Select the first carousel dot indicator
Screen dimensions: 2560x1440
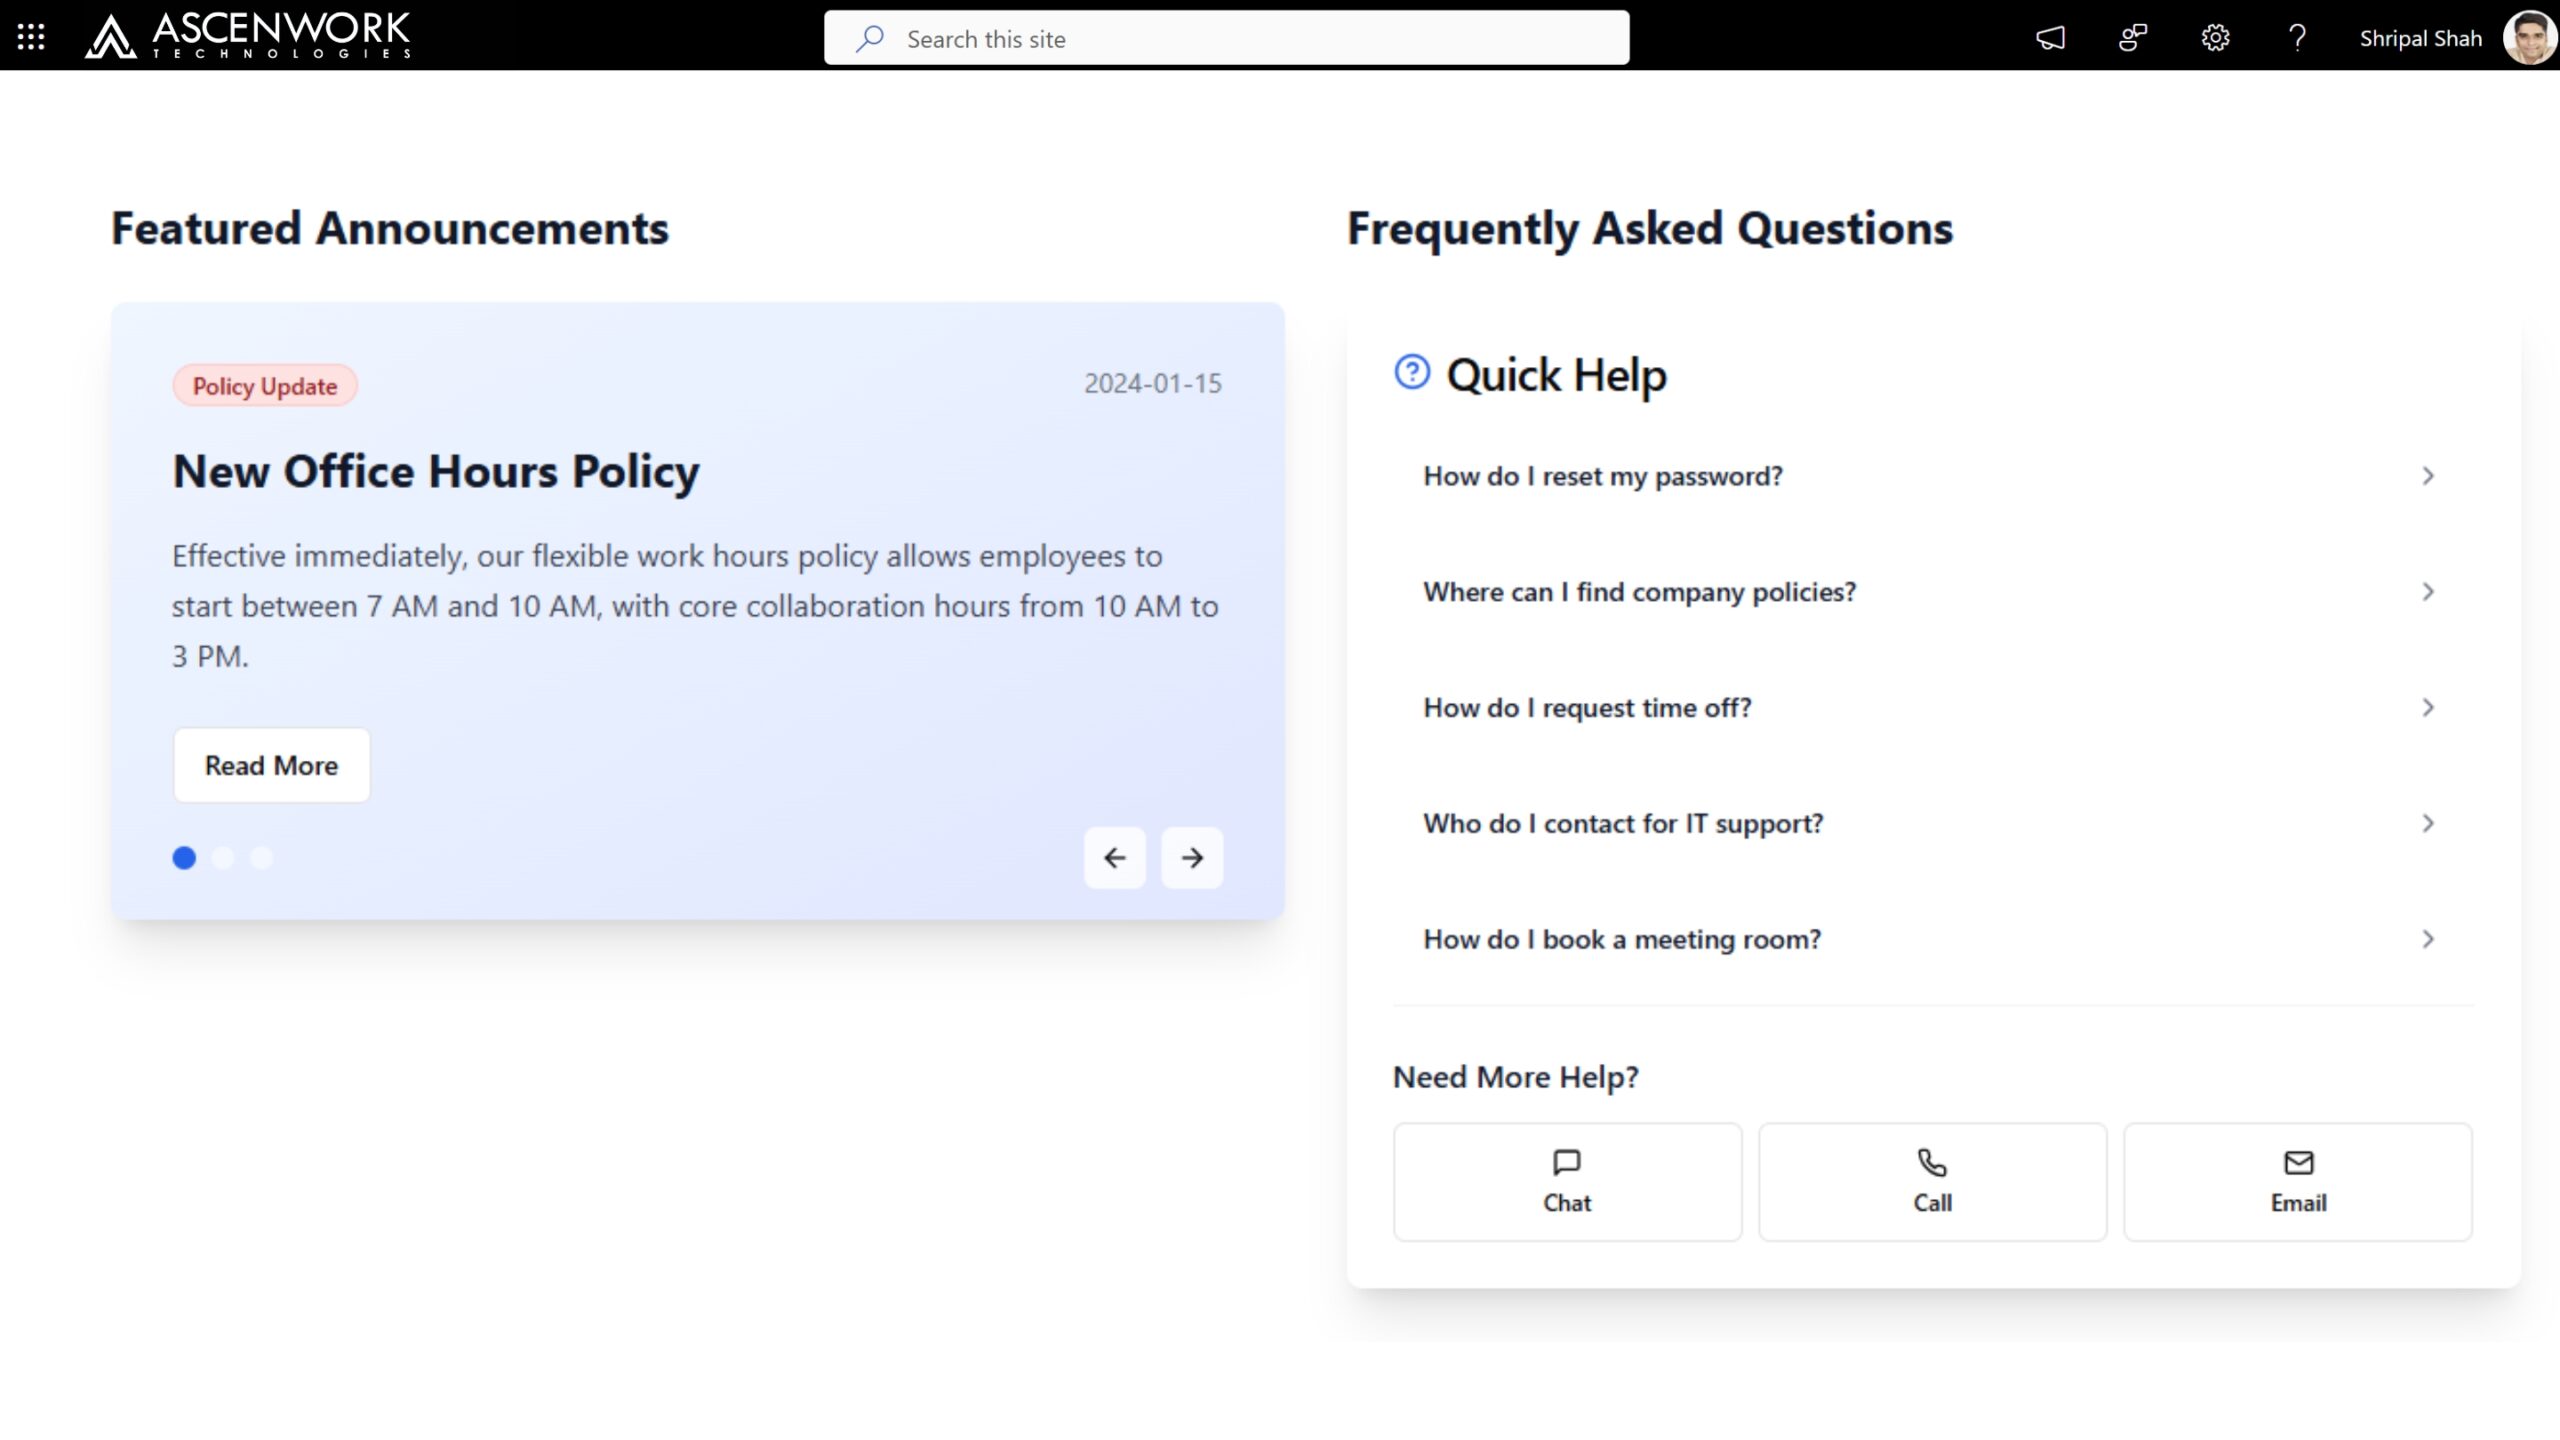pyautogui.click(x=184, y=858)
